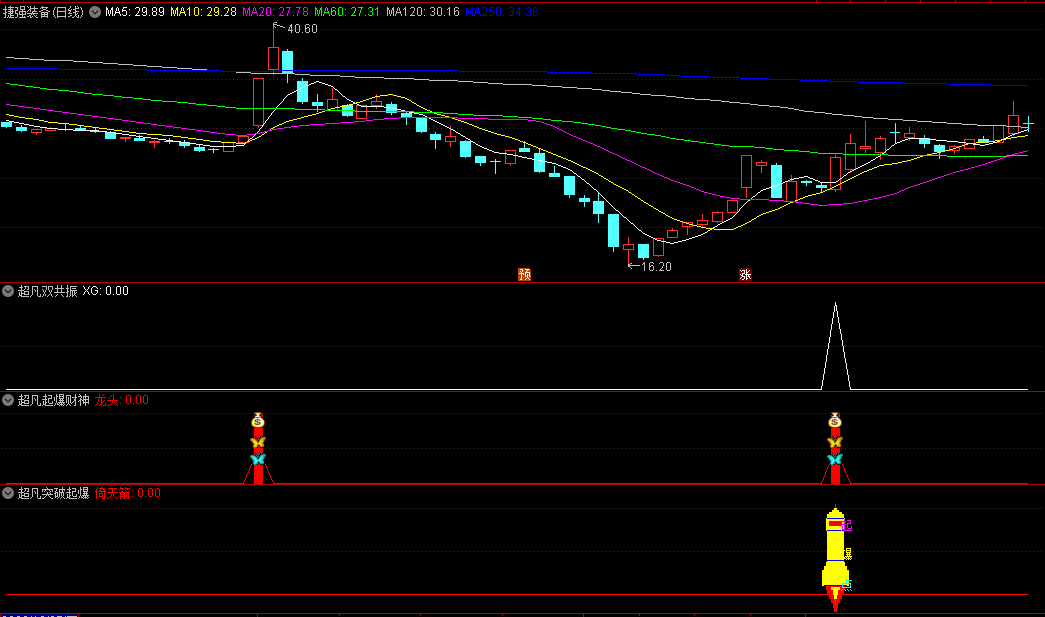Select the MA10: 29.28 label
This screenshot has width=1045, height=617.
pos(203,12)
